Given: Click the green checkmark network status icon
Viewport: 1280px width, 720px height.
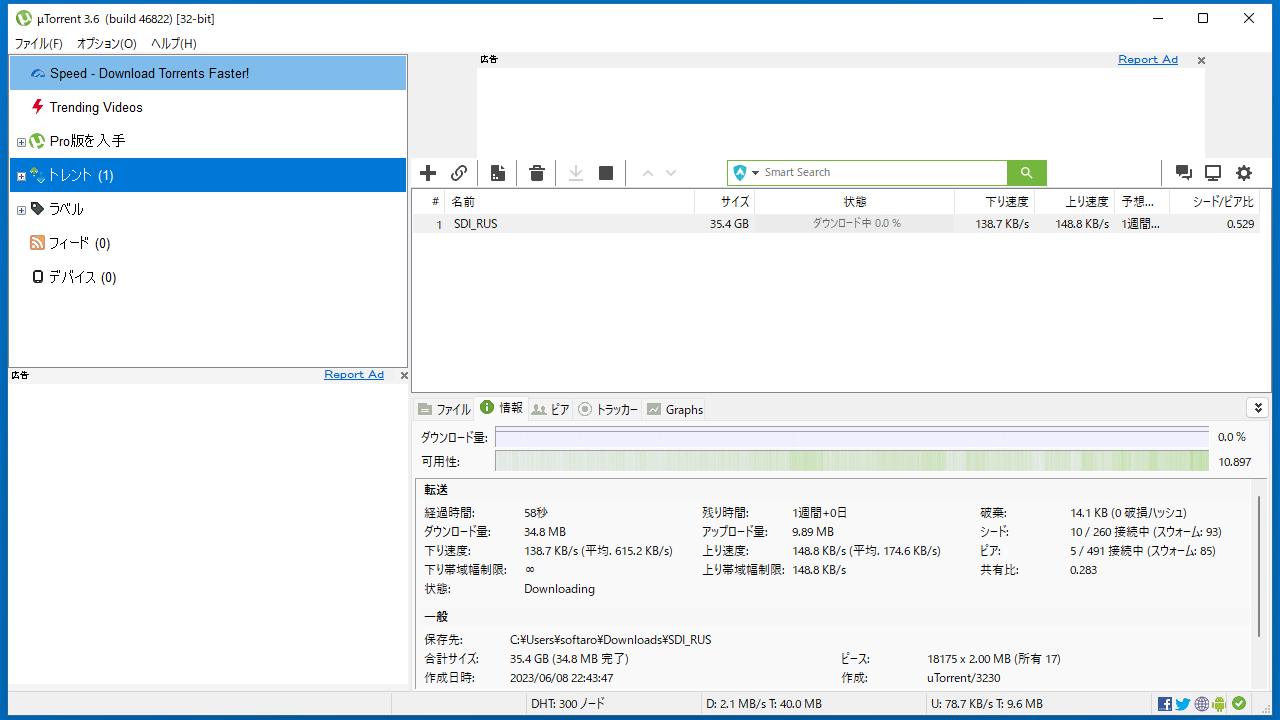Looking at the screenshot, I should [1239, 704].
